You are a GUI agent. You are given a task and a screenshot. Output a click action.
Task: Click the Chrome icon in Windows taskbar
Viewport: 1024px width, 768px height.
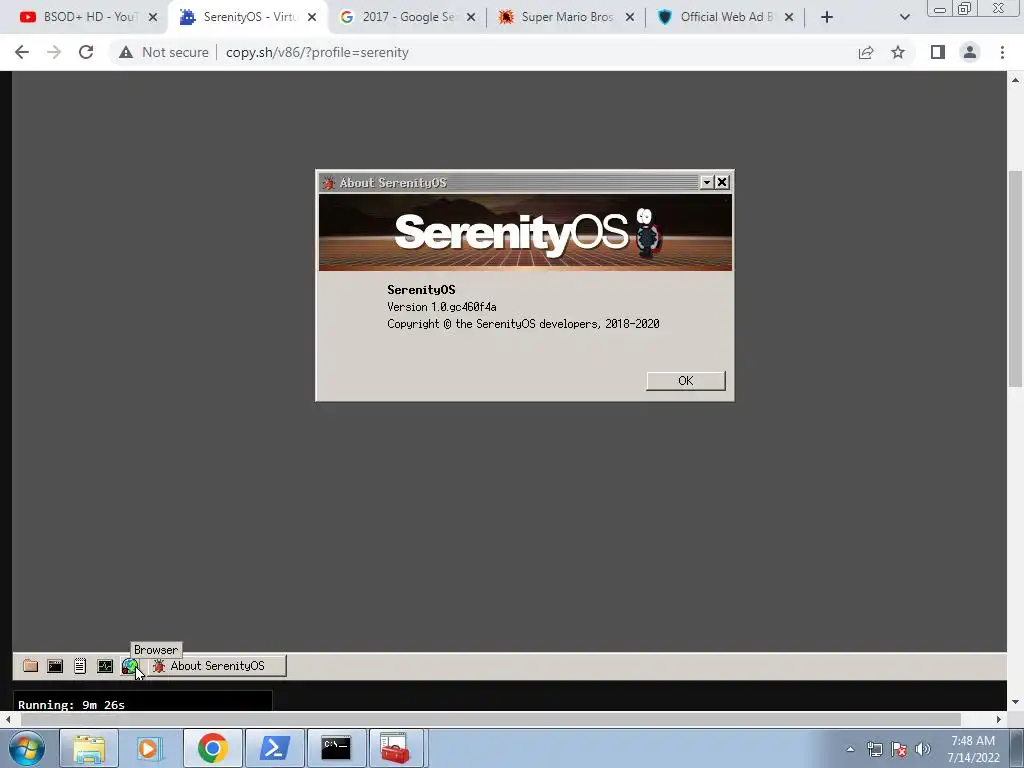click(212, 748)
